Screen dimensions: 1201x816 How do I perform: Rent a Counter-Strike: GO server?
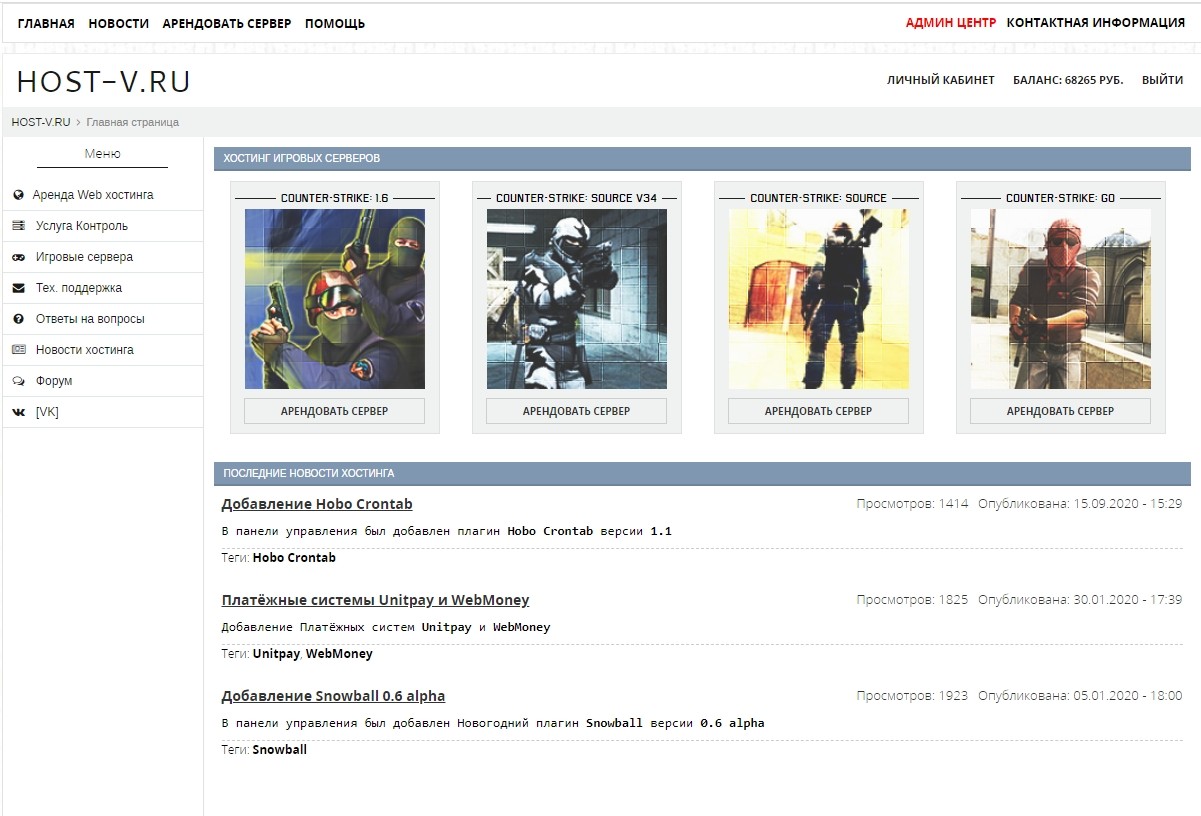click(1060, 411)
